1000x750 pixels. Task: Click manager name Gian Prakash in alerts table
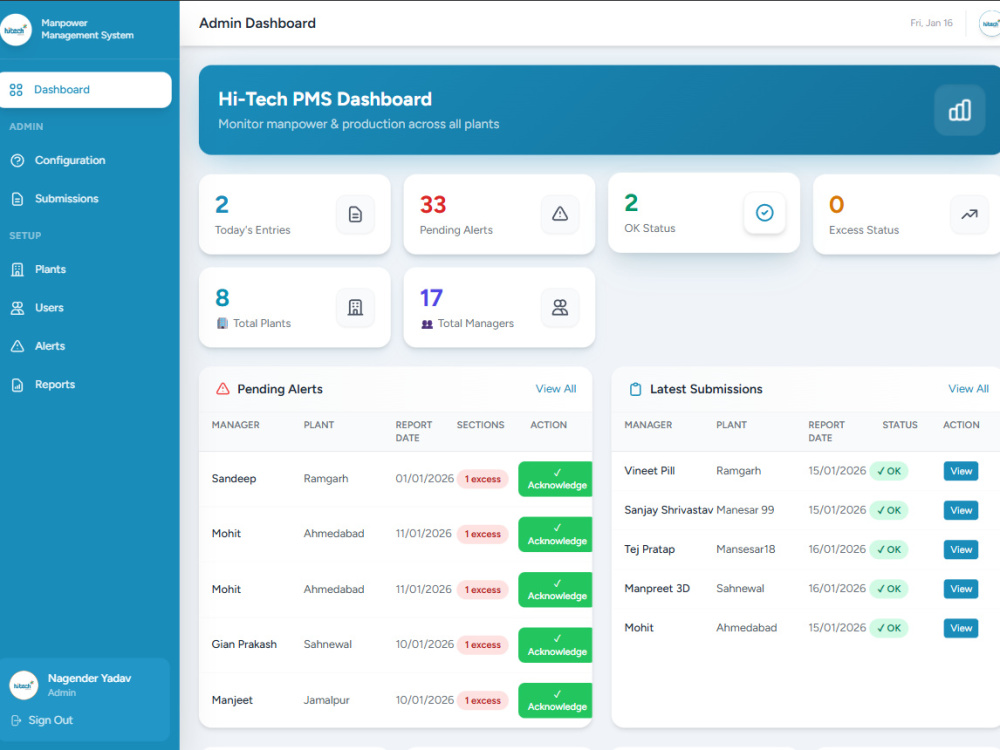pyautogui.click(x=244, y=645)
